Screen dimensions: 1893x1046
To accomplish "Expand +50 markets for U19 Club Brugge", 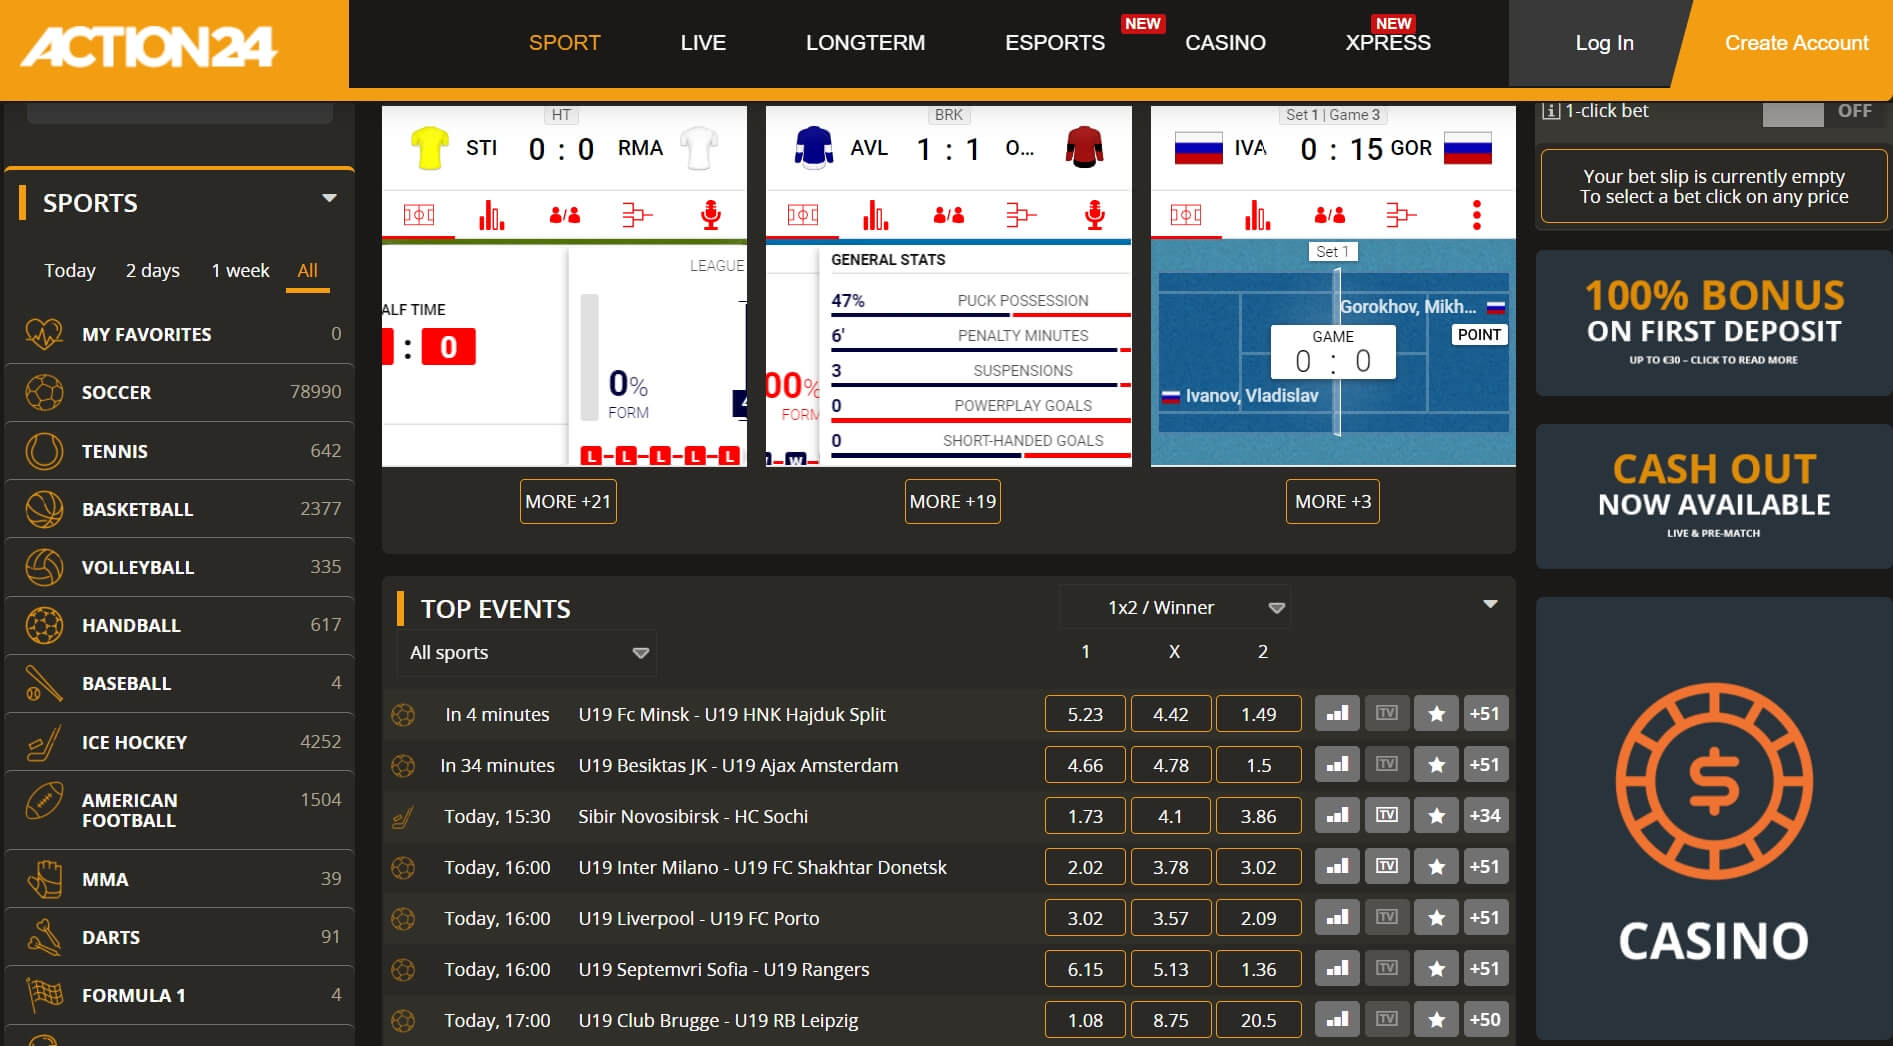I will 1485,1020.
